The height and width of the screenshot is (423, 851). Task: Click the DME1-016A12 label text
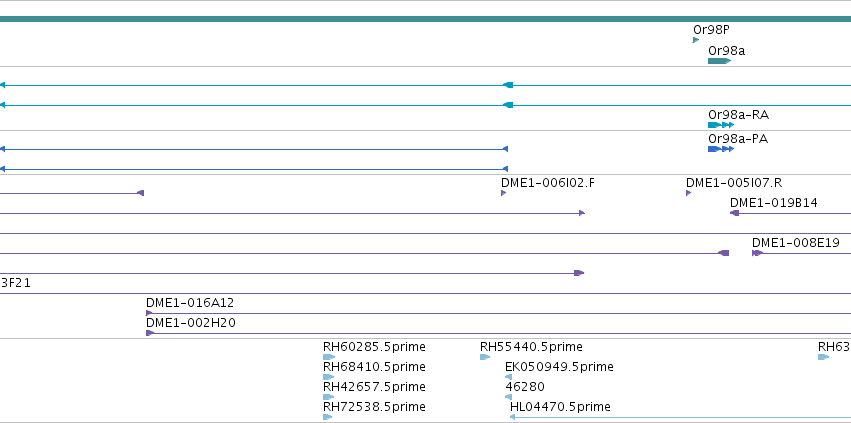coord(190,303)
